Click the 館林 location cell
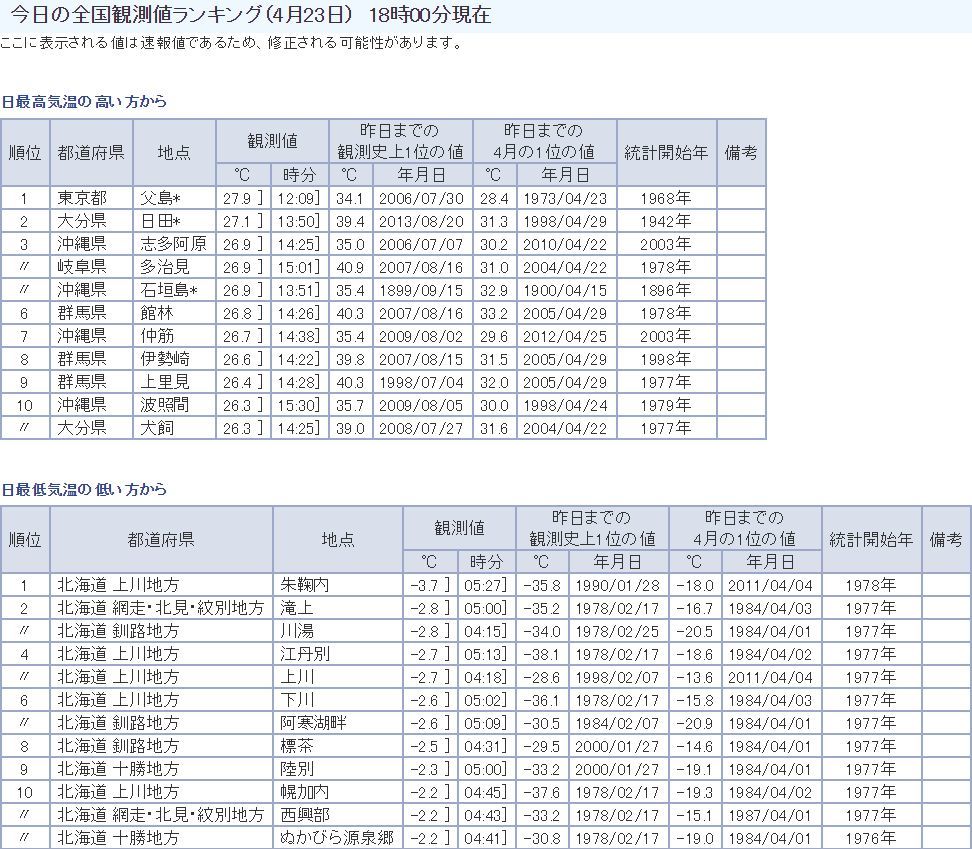The width and height of the screenshot is (972, 849). tap(158, 313)
